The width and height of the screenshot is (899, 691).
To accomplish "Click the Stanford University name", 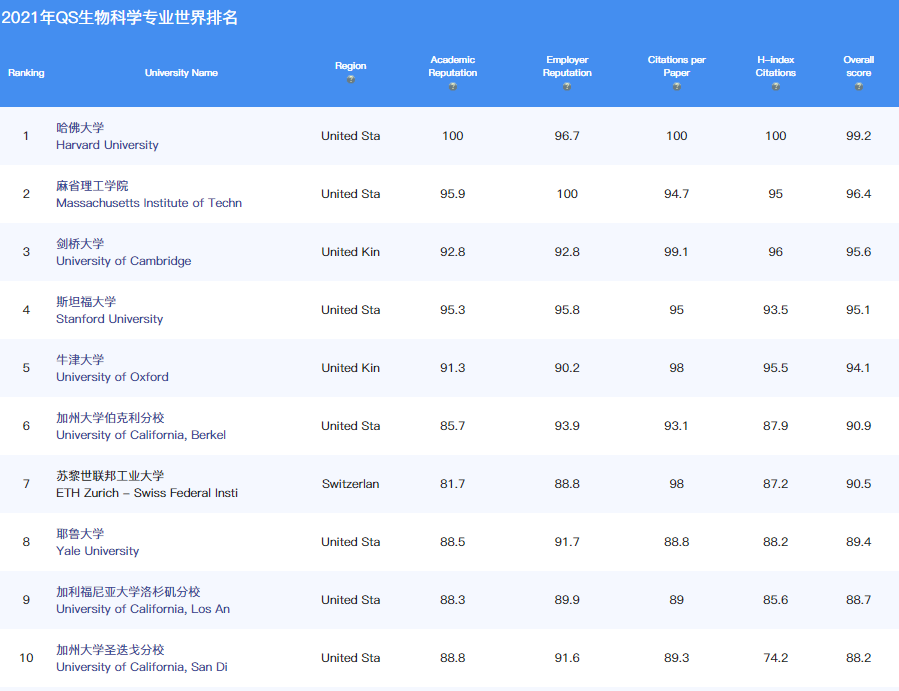I will click(109, 319).
